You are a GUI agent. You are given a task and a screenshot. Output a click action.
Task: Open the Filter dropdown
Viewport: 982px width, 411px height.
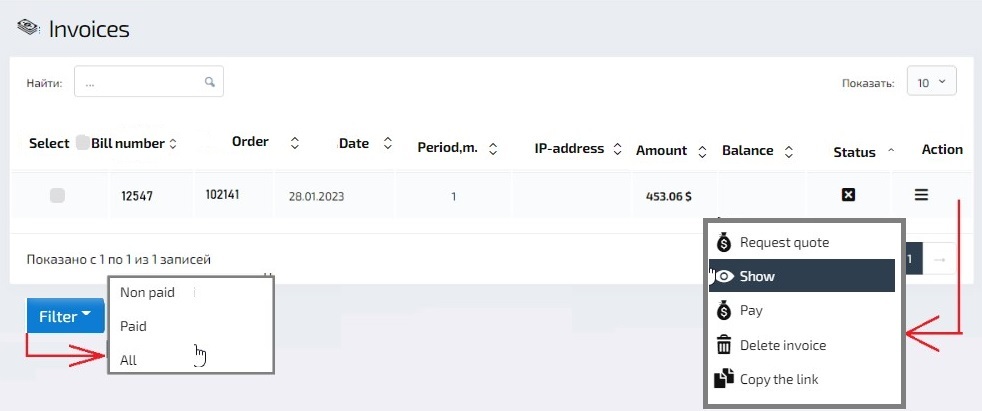65,317
